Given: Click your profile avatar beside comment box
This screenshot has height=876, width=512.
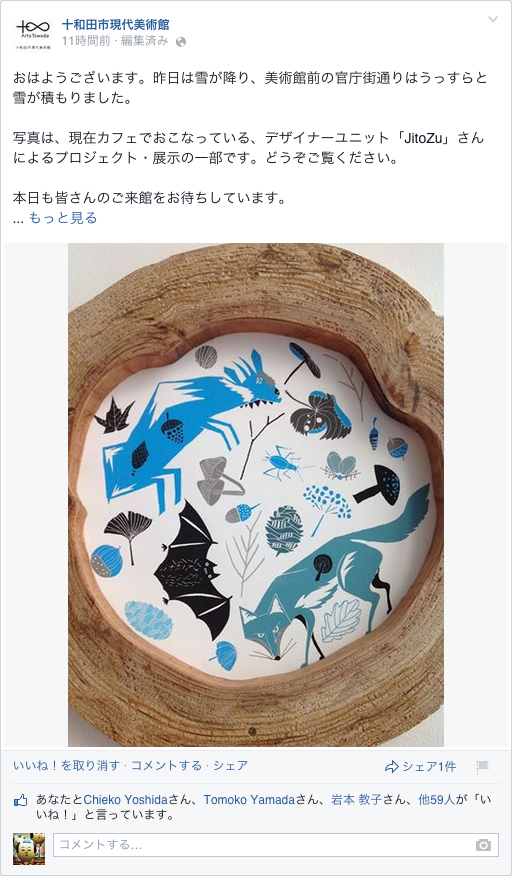Looking at the screenshot, I should pos(29,849).
